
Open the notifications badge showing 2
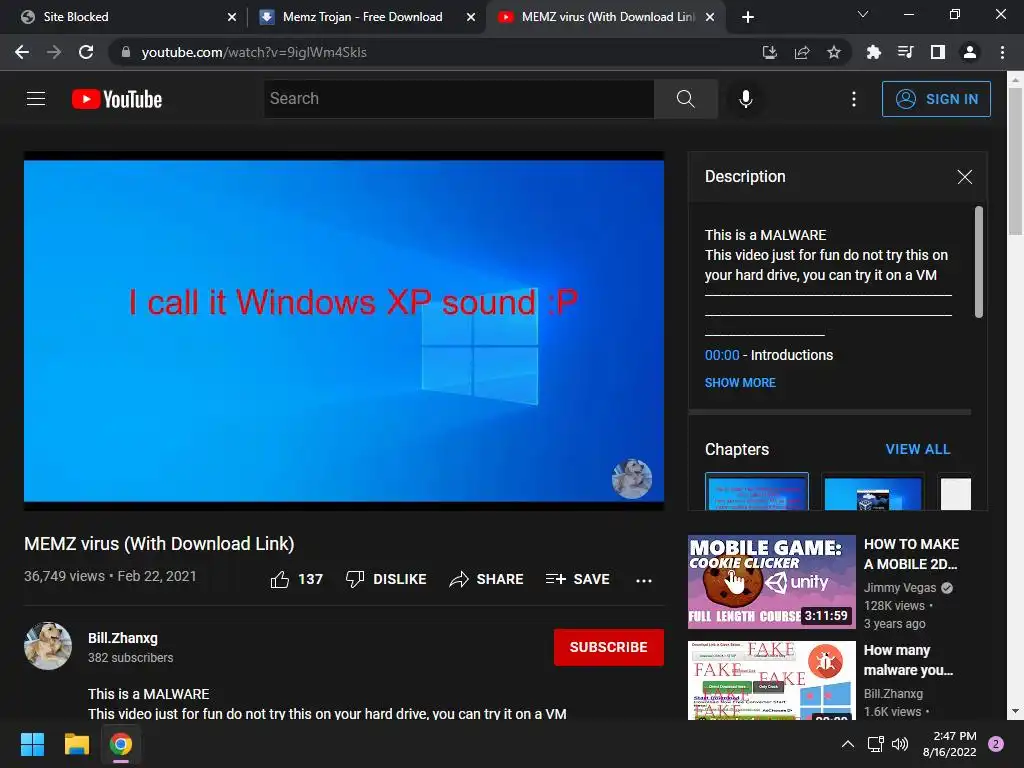(996, 744)
